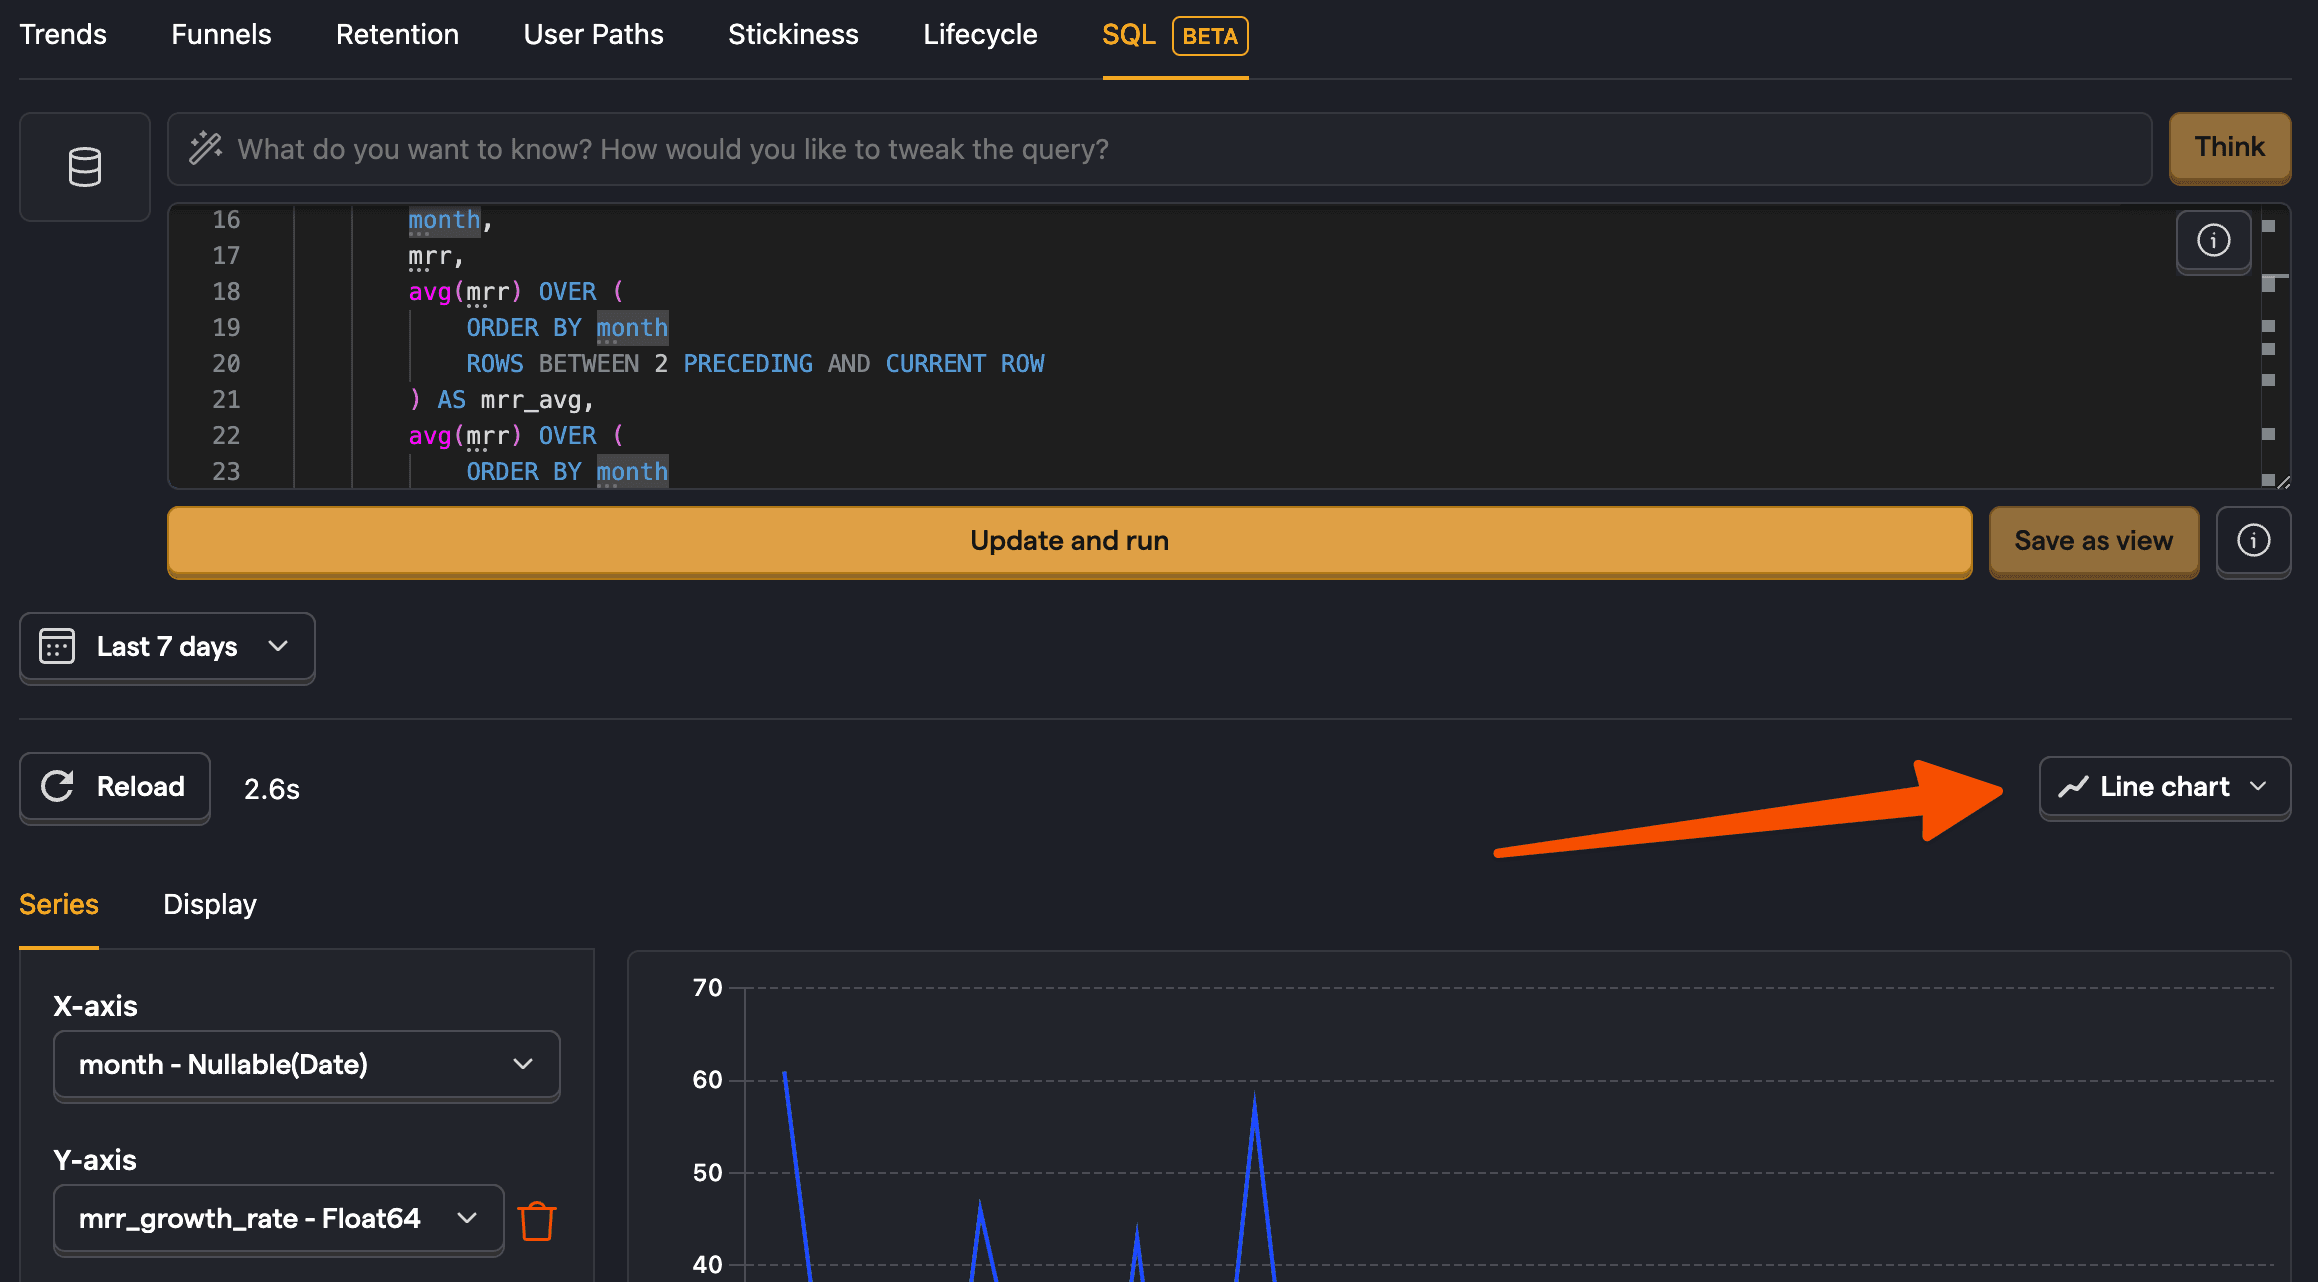The width and height of the screenshot is (2318, 1282).
Task: Click Update and run
Action: (1069, 541)
